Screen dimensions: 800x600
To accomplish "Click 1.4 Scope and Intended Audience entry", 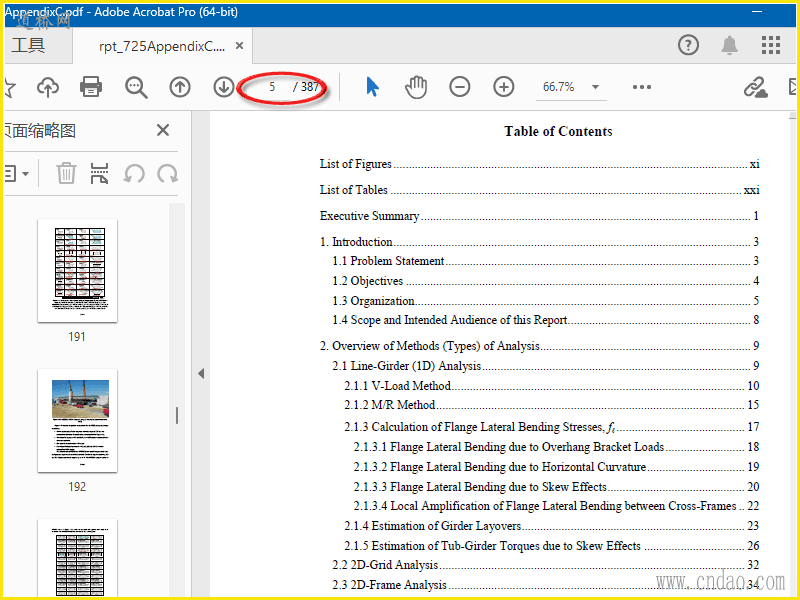I will [x=545, y=320].
